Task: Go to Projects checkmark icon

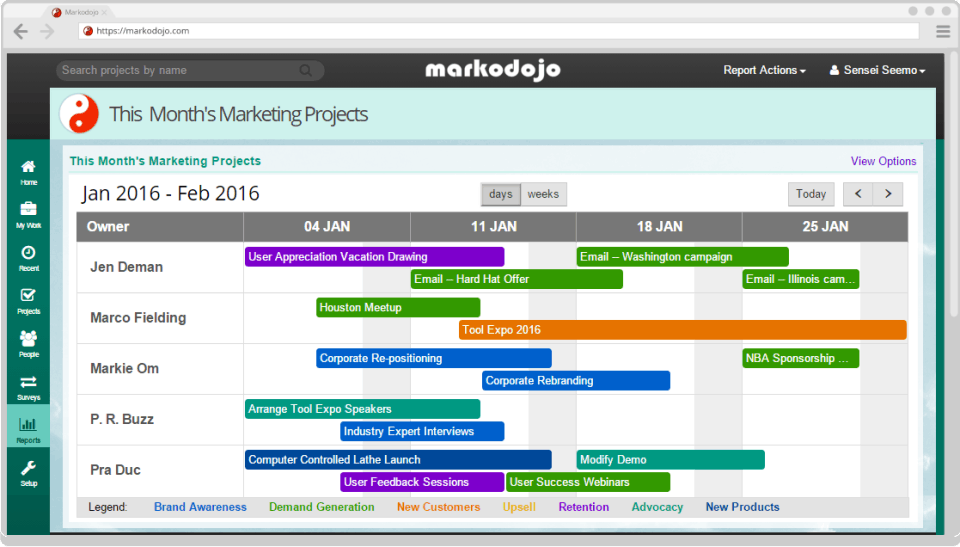Action: pyautogui.click(x=28, y=295)
